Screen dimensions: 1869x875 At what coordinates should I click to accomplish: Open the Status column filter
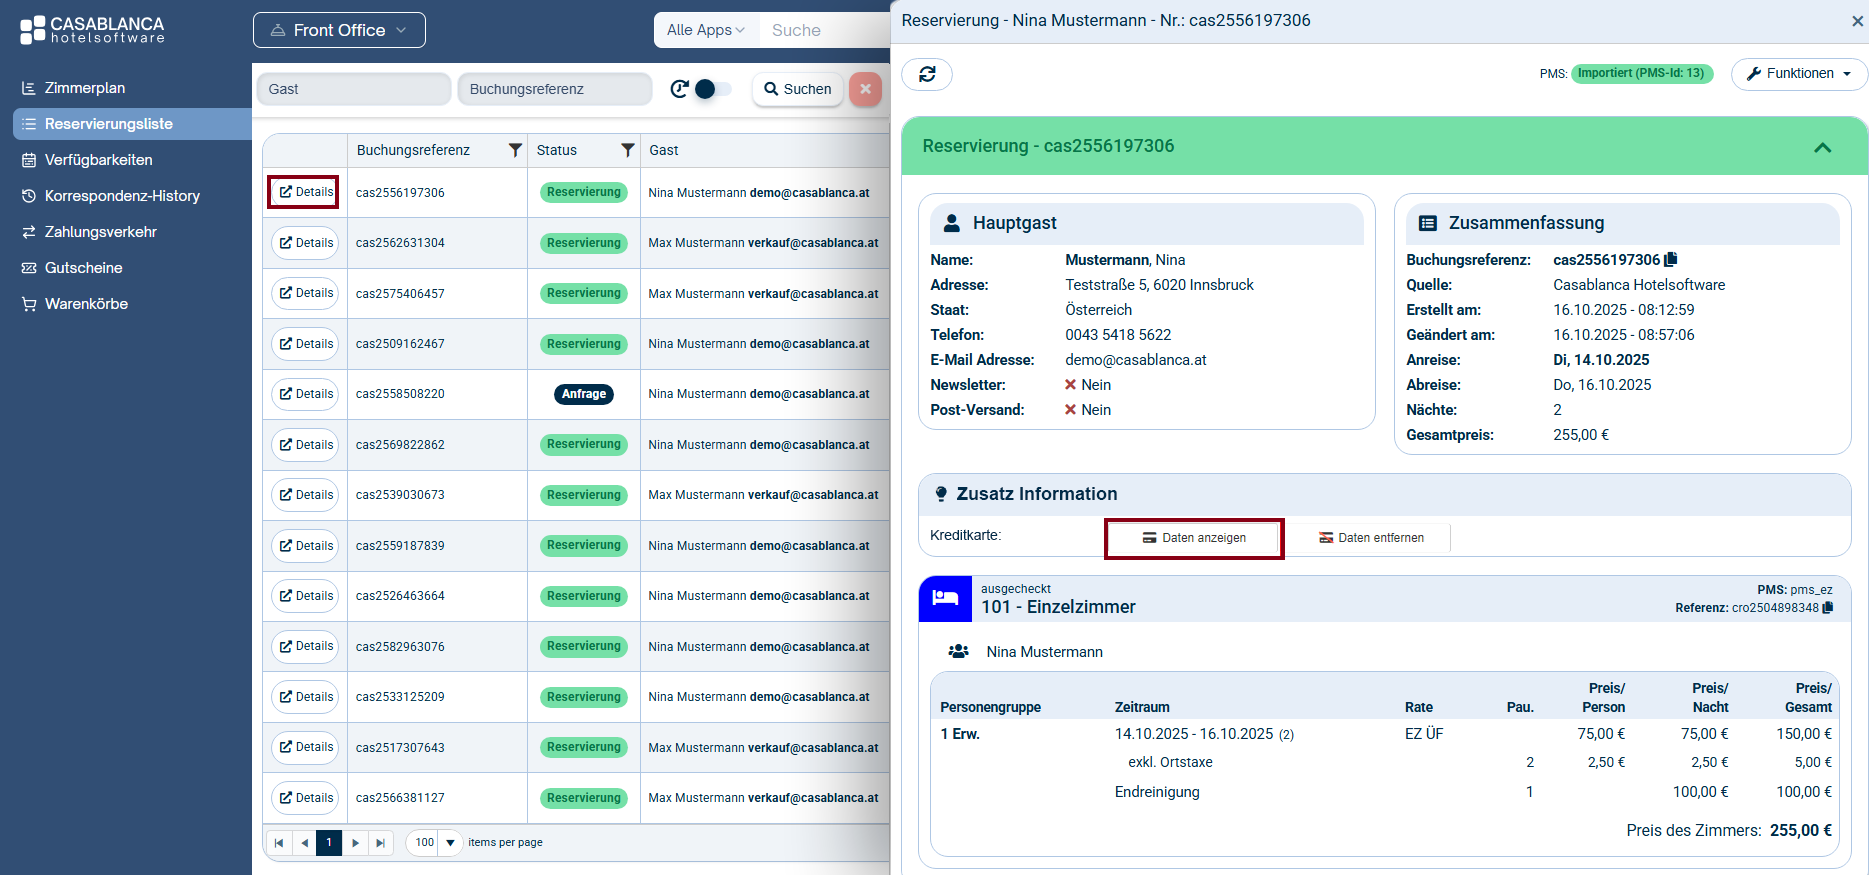coord(628,150)
